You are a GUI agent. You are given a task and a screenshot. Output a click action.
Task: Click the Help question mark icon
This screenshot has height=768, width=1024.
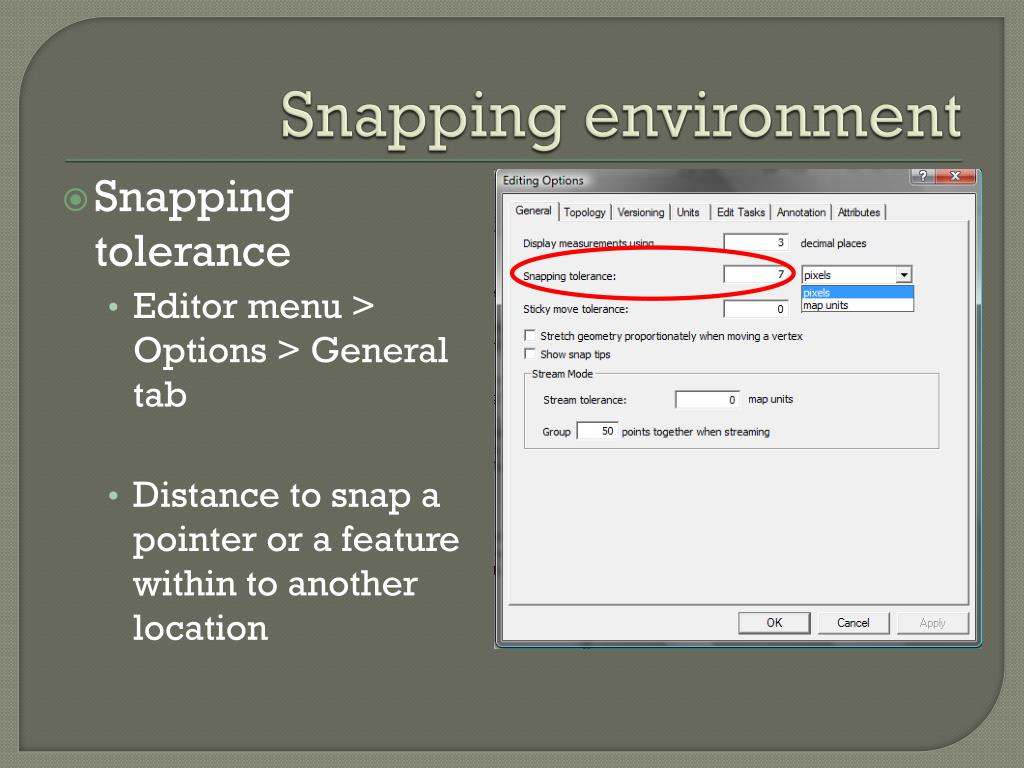point(922,176)
